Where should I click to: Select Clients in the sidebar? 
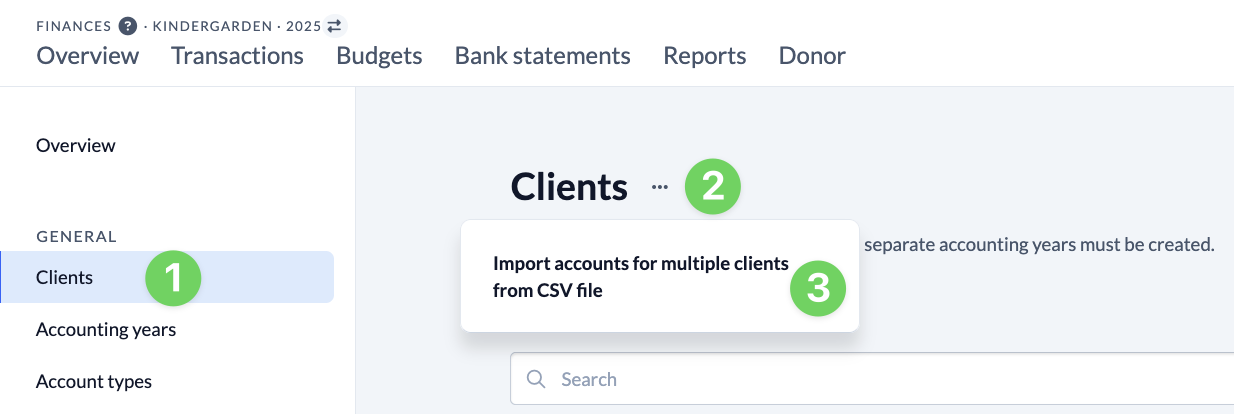pyautogui.click(x=65, y=278)
